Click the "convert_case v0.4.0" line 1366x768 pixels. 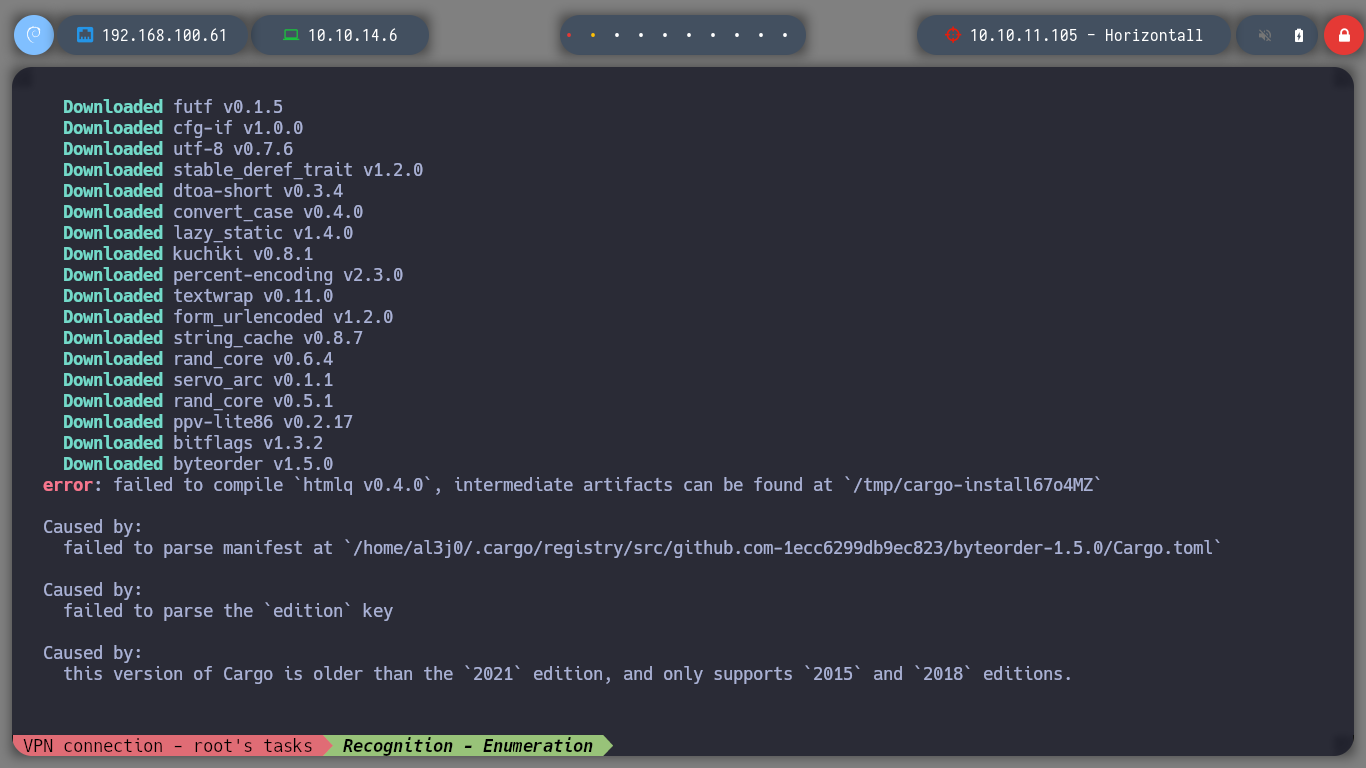(x=268, y=212)
